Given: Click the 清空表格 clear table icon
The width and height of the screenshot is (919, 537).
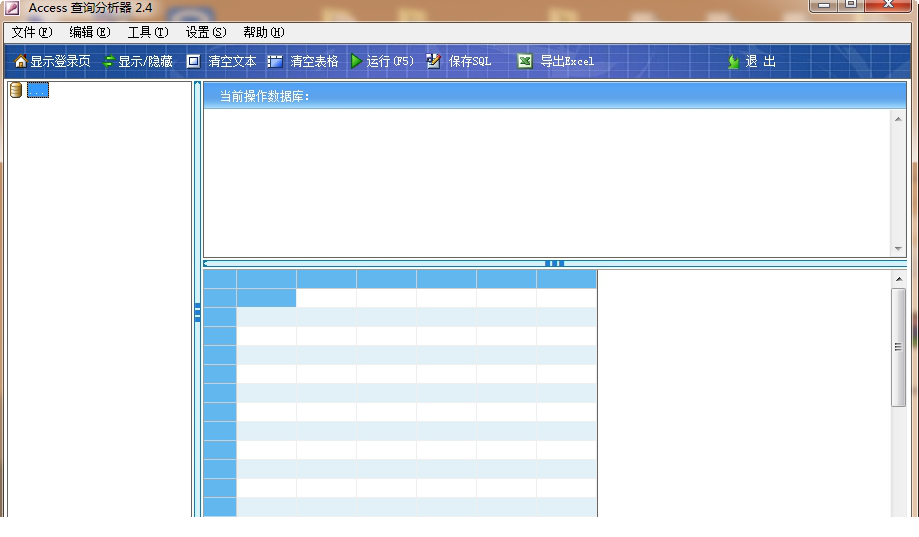Looking at the screenshot, I should [x=275, y=61].
